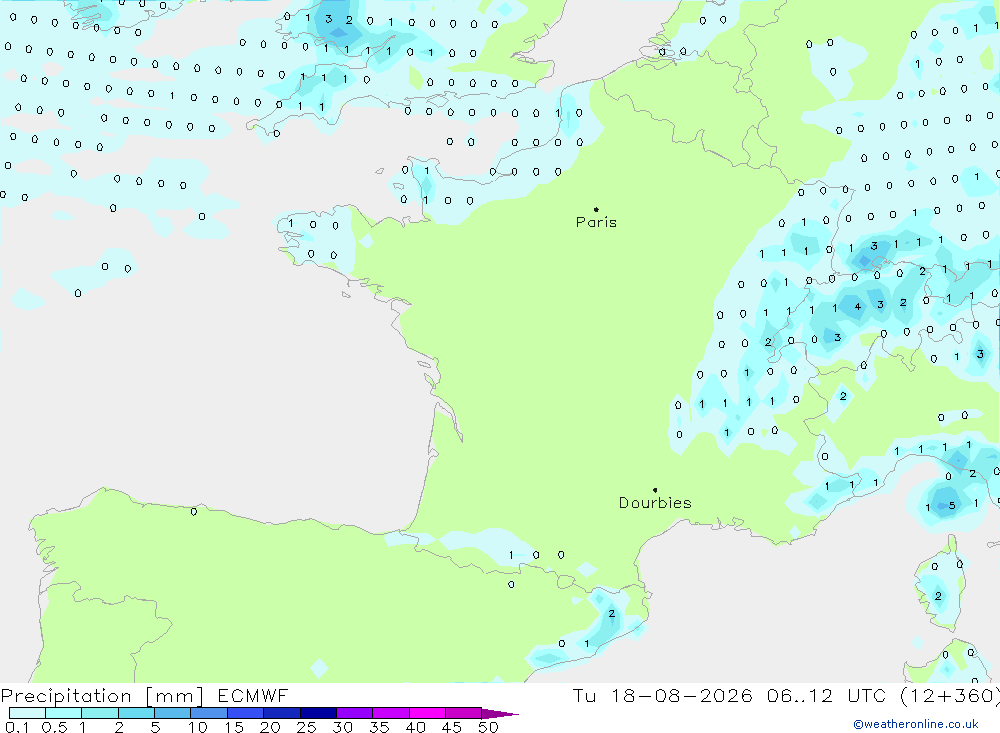This screenshot has width=1000, height=733.
Task: Click the Paris city label
Action: click(x=596, y=222)
